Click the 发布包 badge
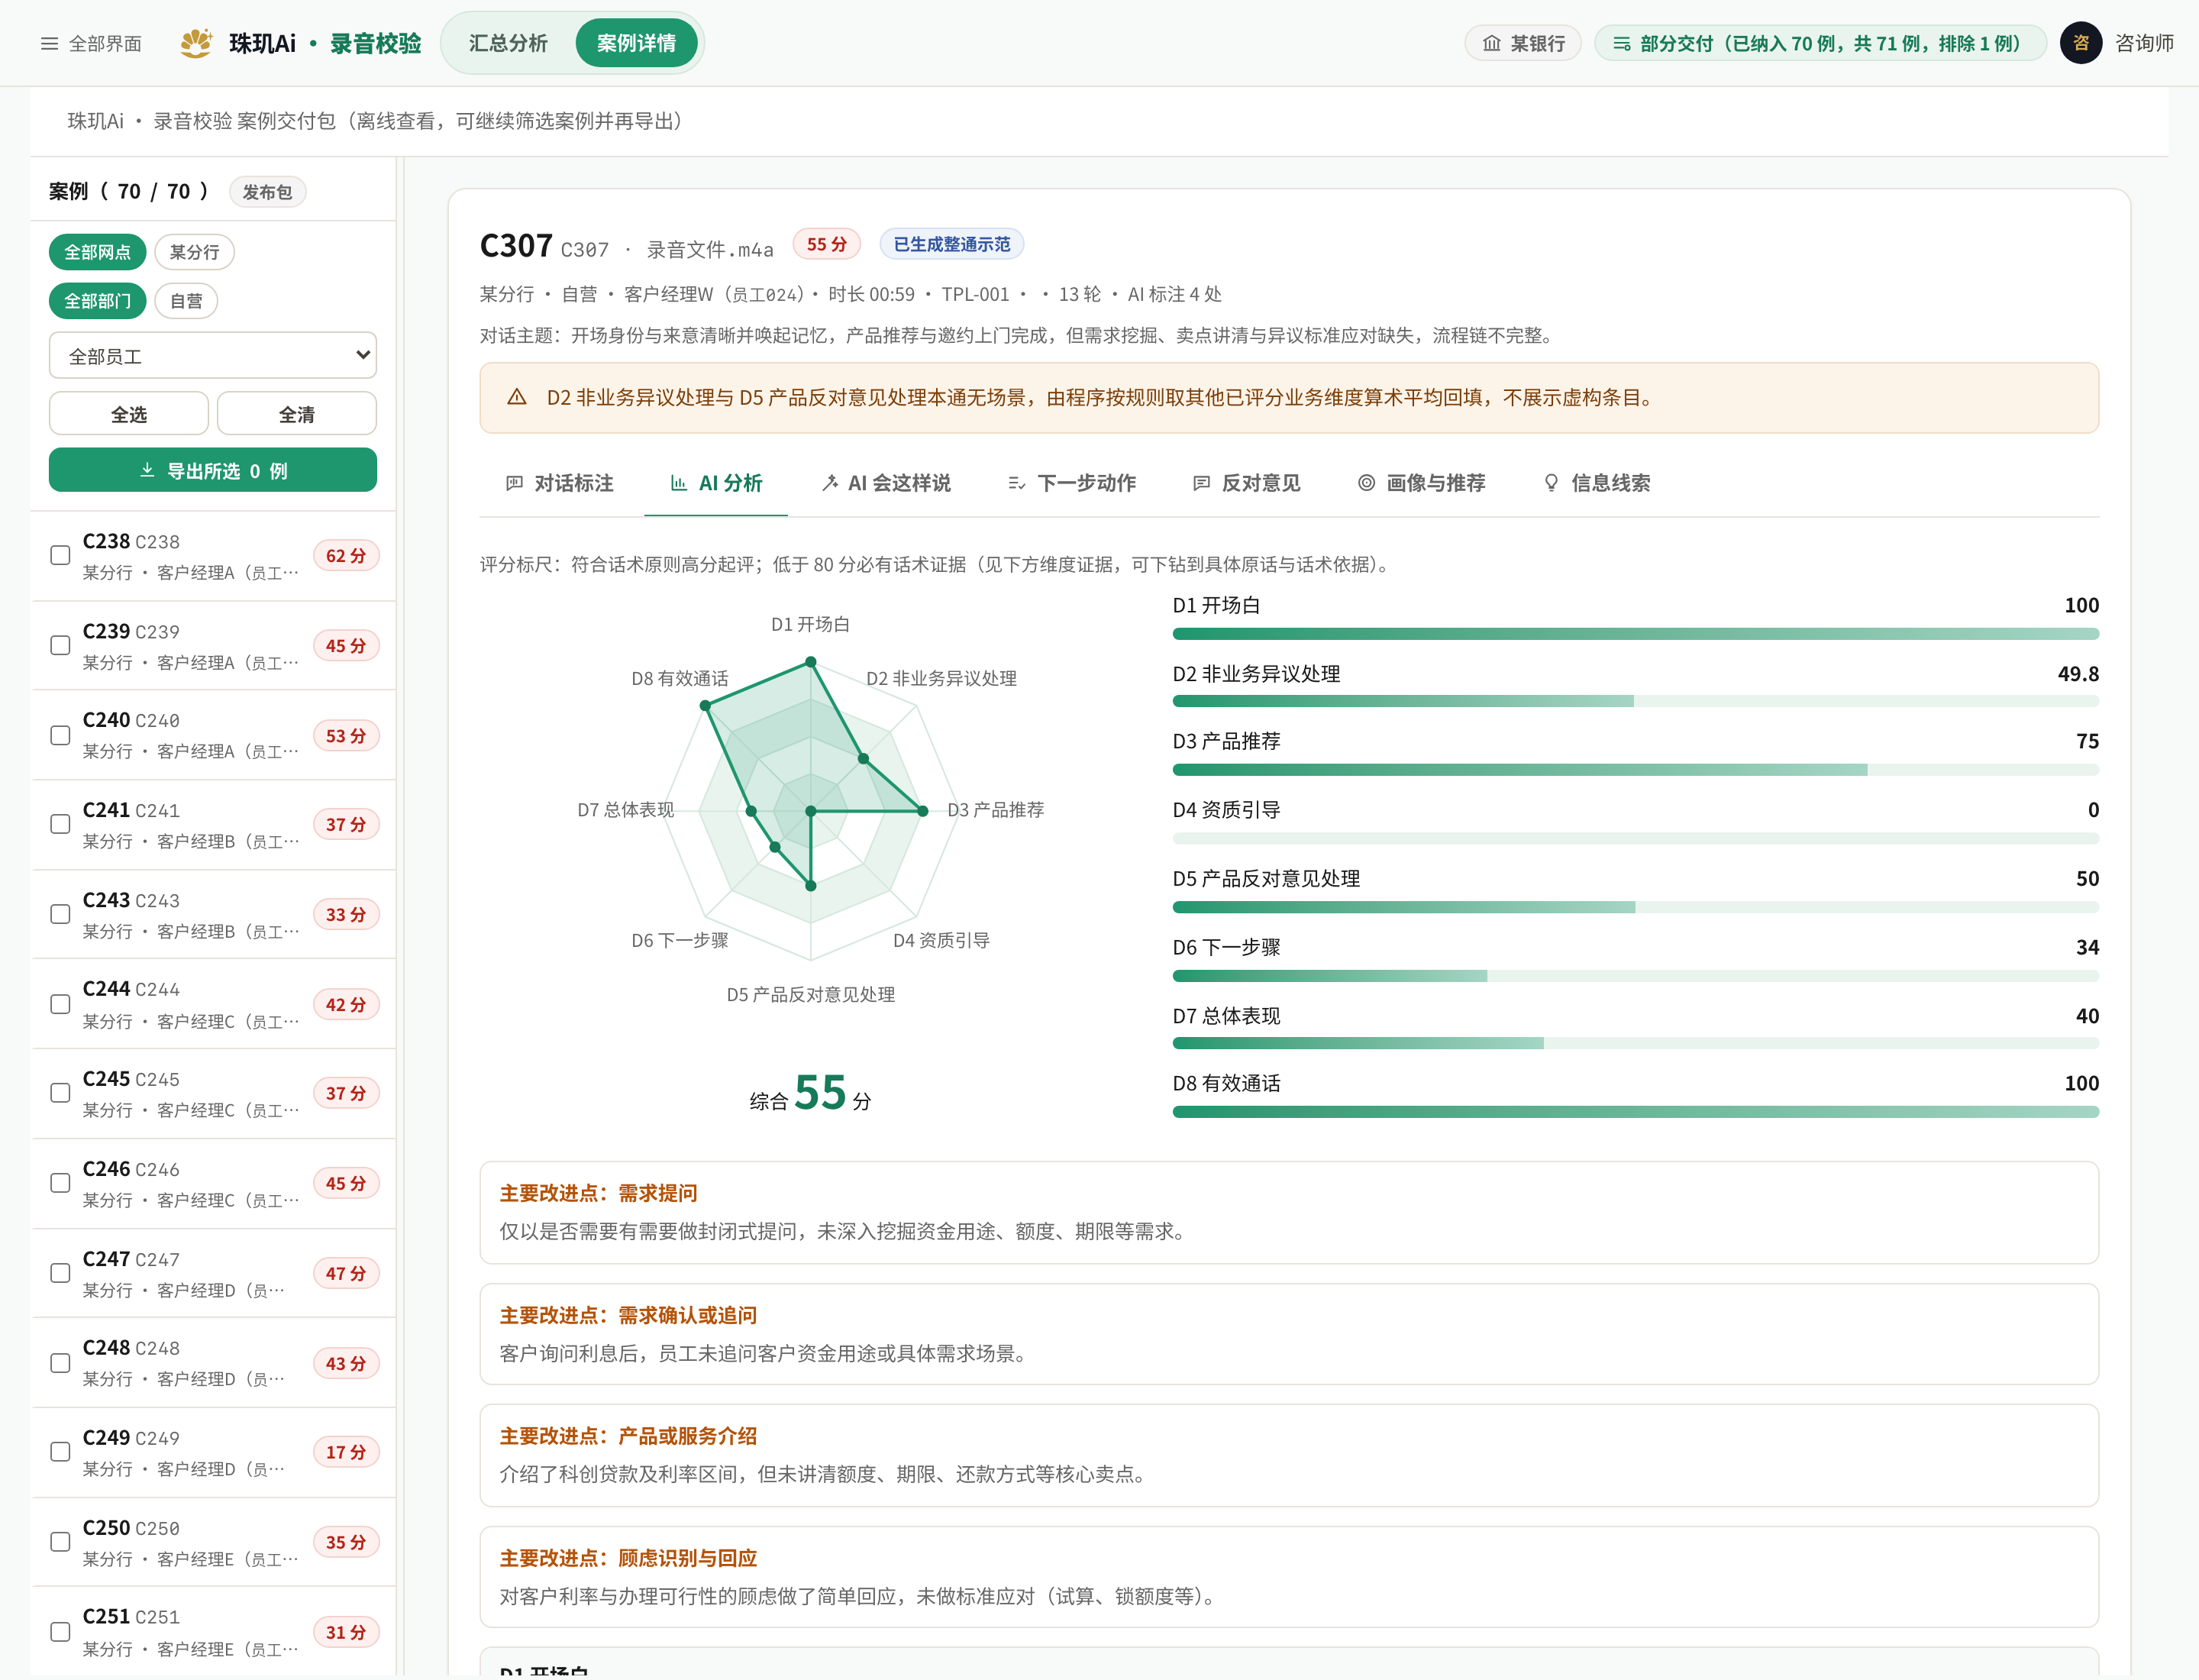The height and width of the screenshot is (1680, 2199). tap(267, 191)
